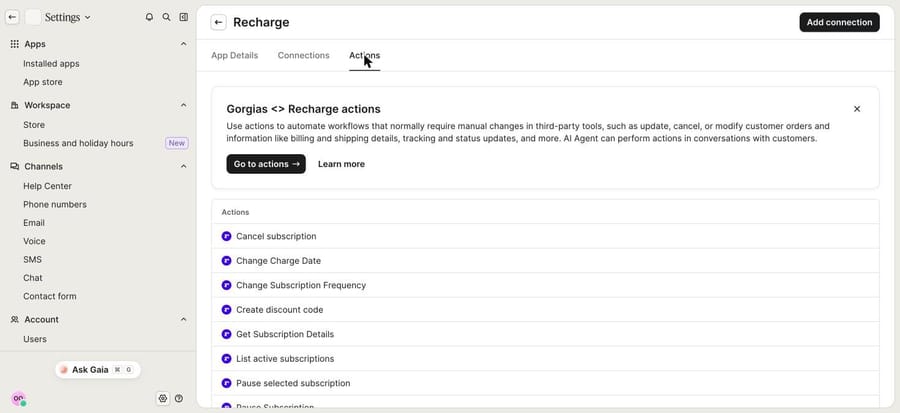The height and width of the screenshot is (413, 900).
Task: Collapse the Apps section
Action: (x=184, y=44)
